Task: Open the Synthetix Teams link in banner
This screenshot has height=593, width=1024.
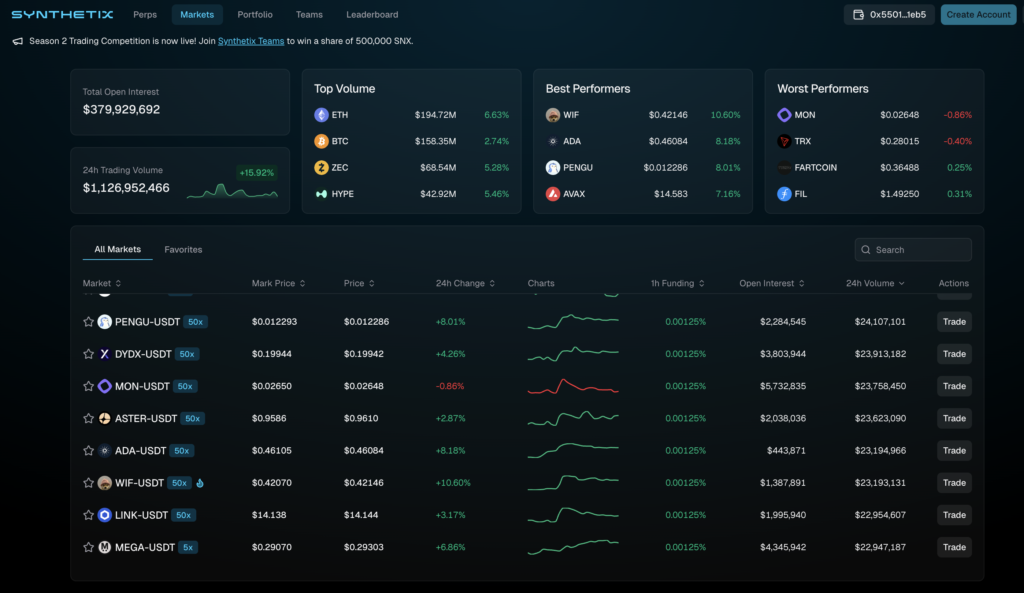Action: click(x=251, y=41)
